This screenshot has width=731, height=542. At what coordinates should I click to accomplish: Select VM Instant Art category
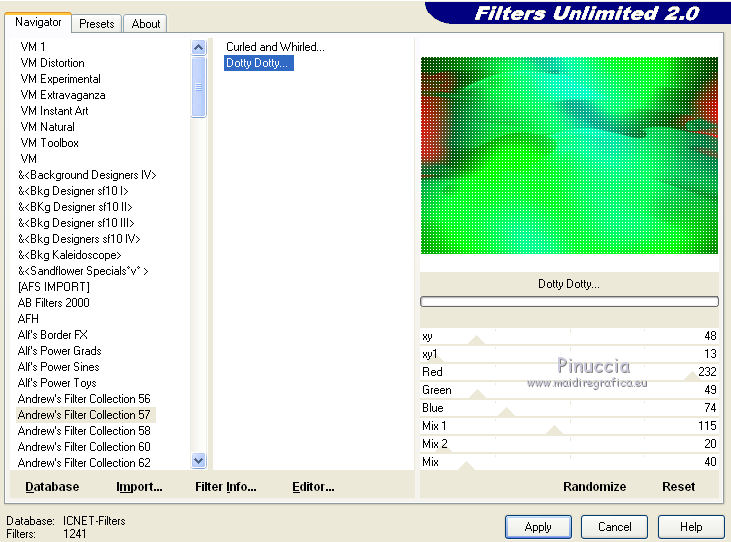click(x=55, y=110)
